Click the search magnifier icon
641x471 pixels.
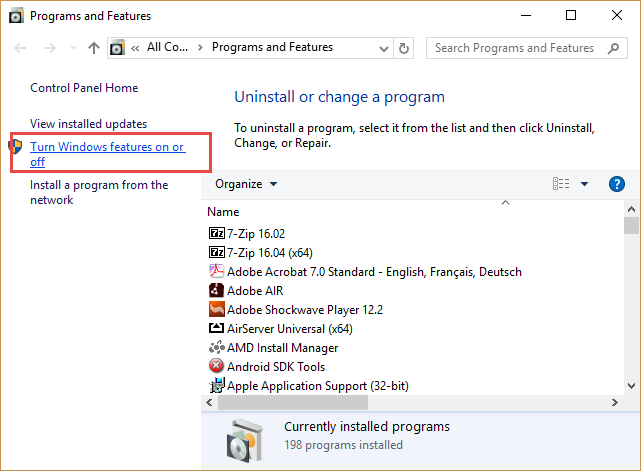[x=613, y=48]
